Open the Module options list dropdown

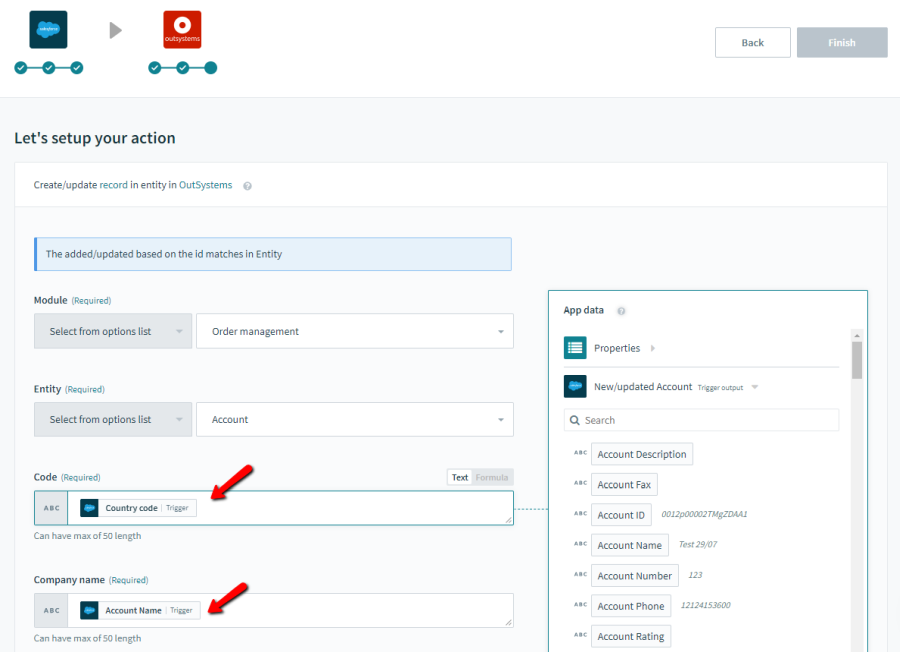point(112,331)
